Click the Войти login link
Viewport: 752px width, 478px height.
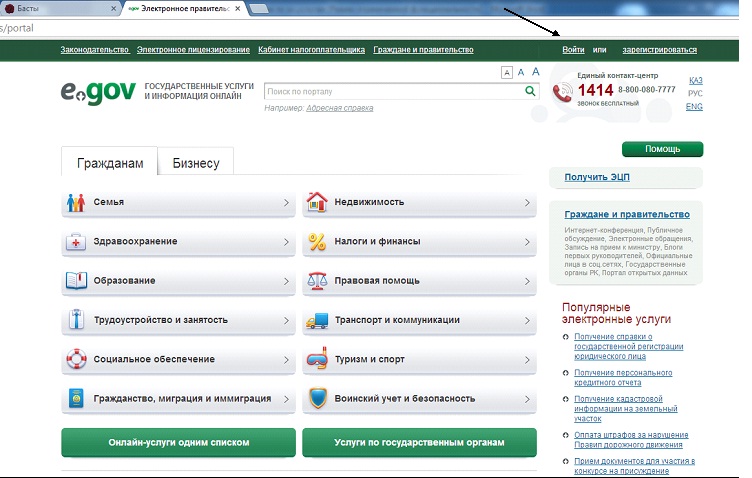[x=573, y=50]
